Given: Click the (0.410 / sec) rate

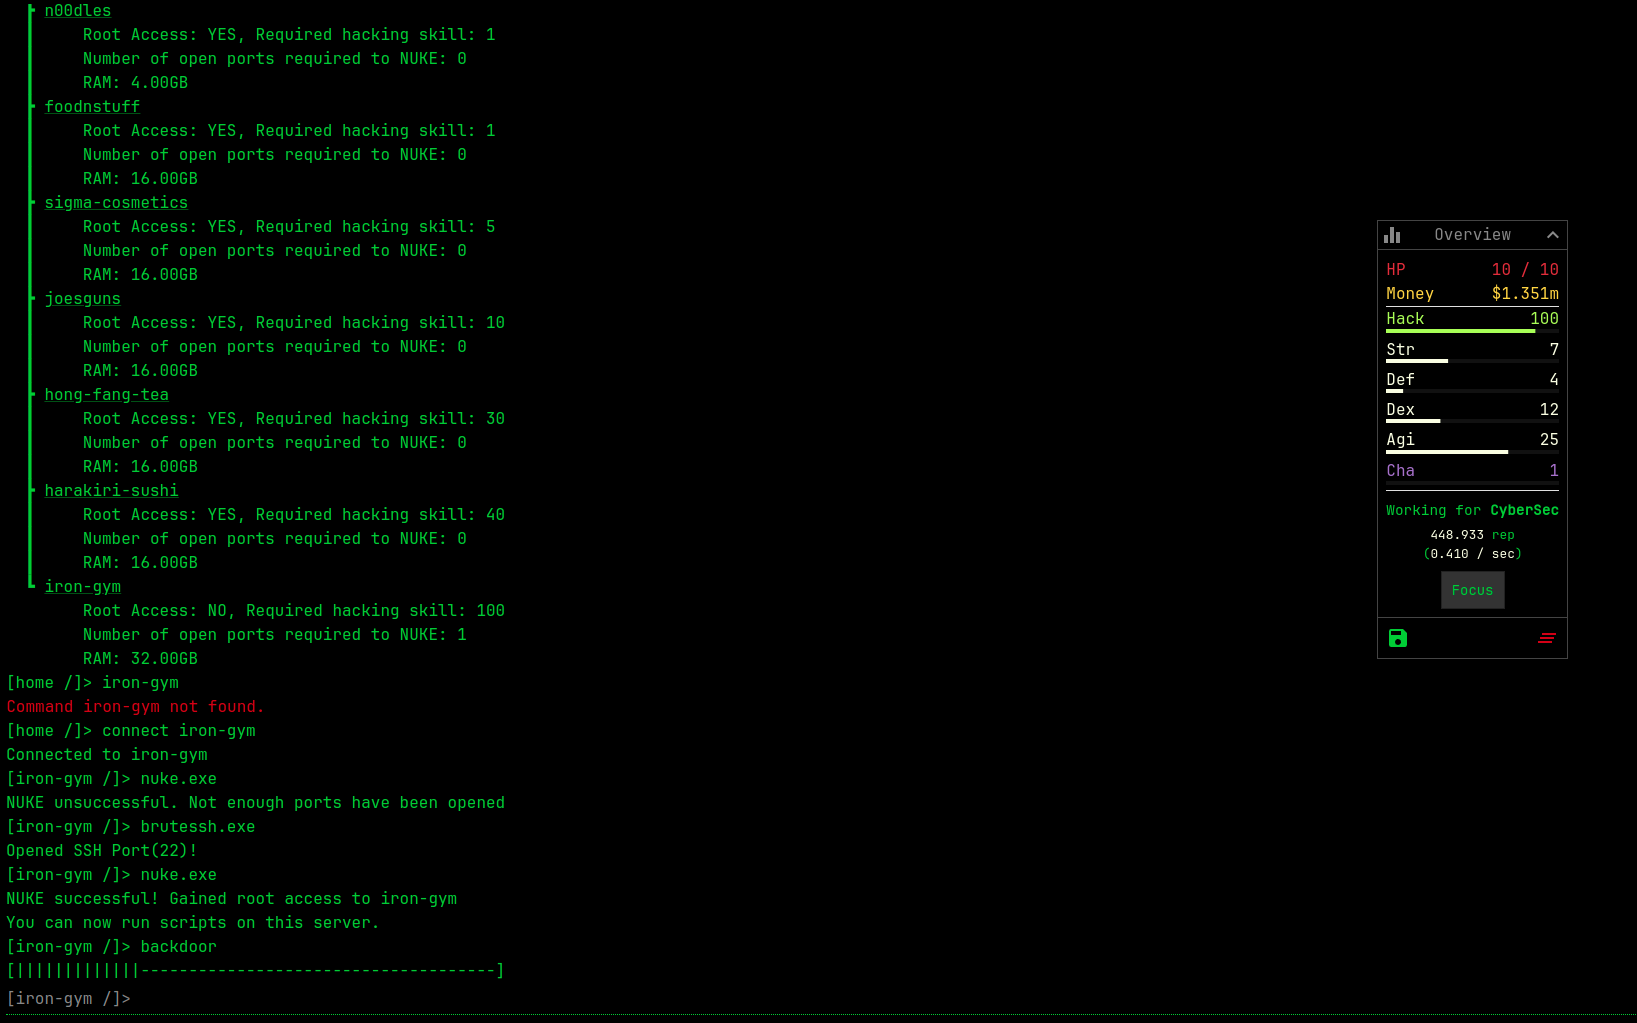Looking at the screenshot, I should pos(1472,554).
